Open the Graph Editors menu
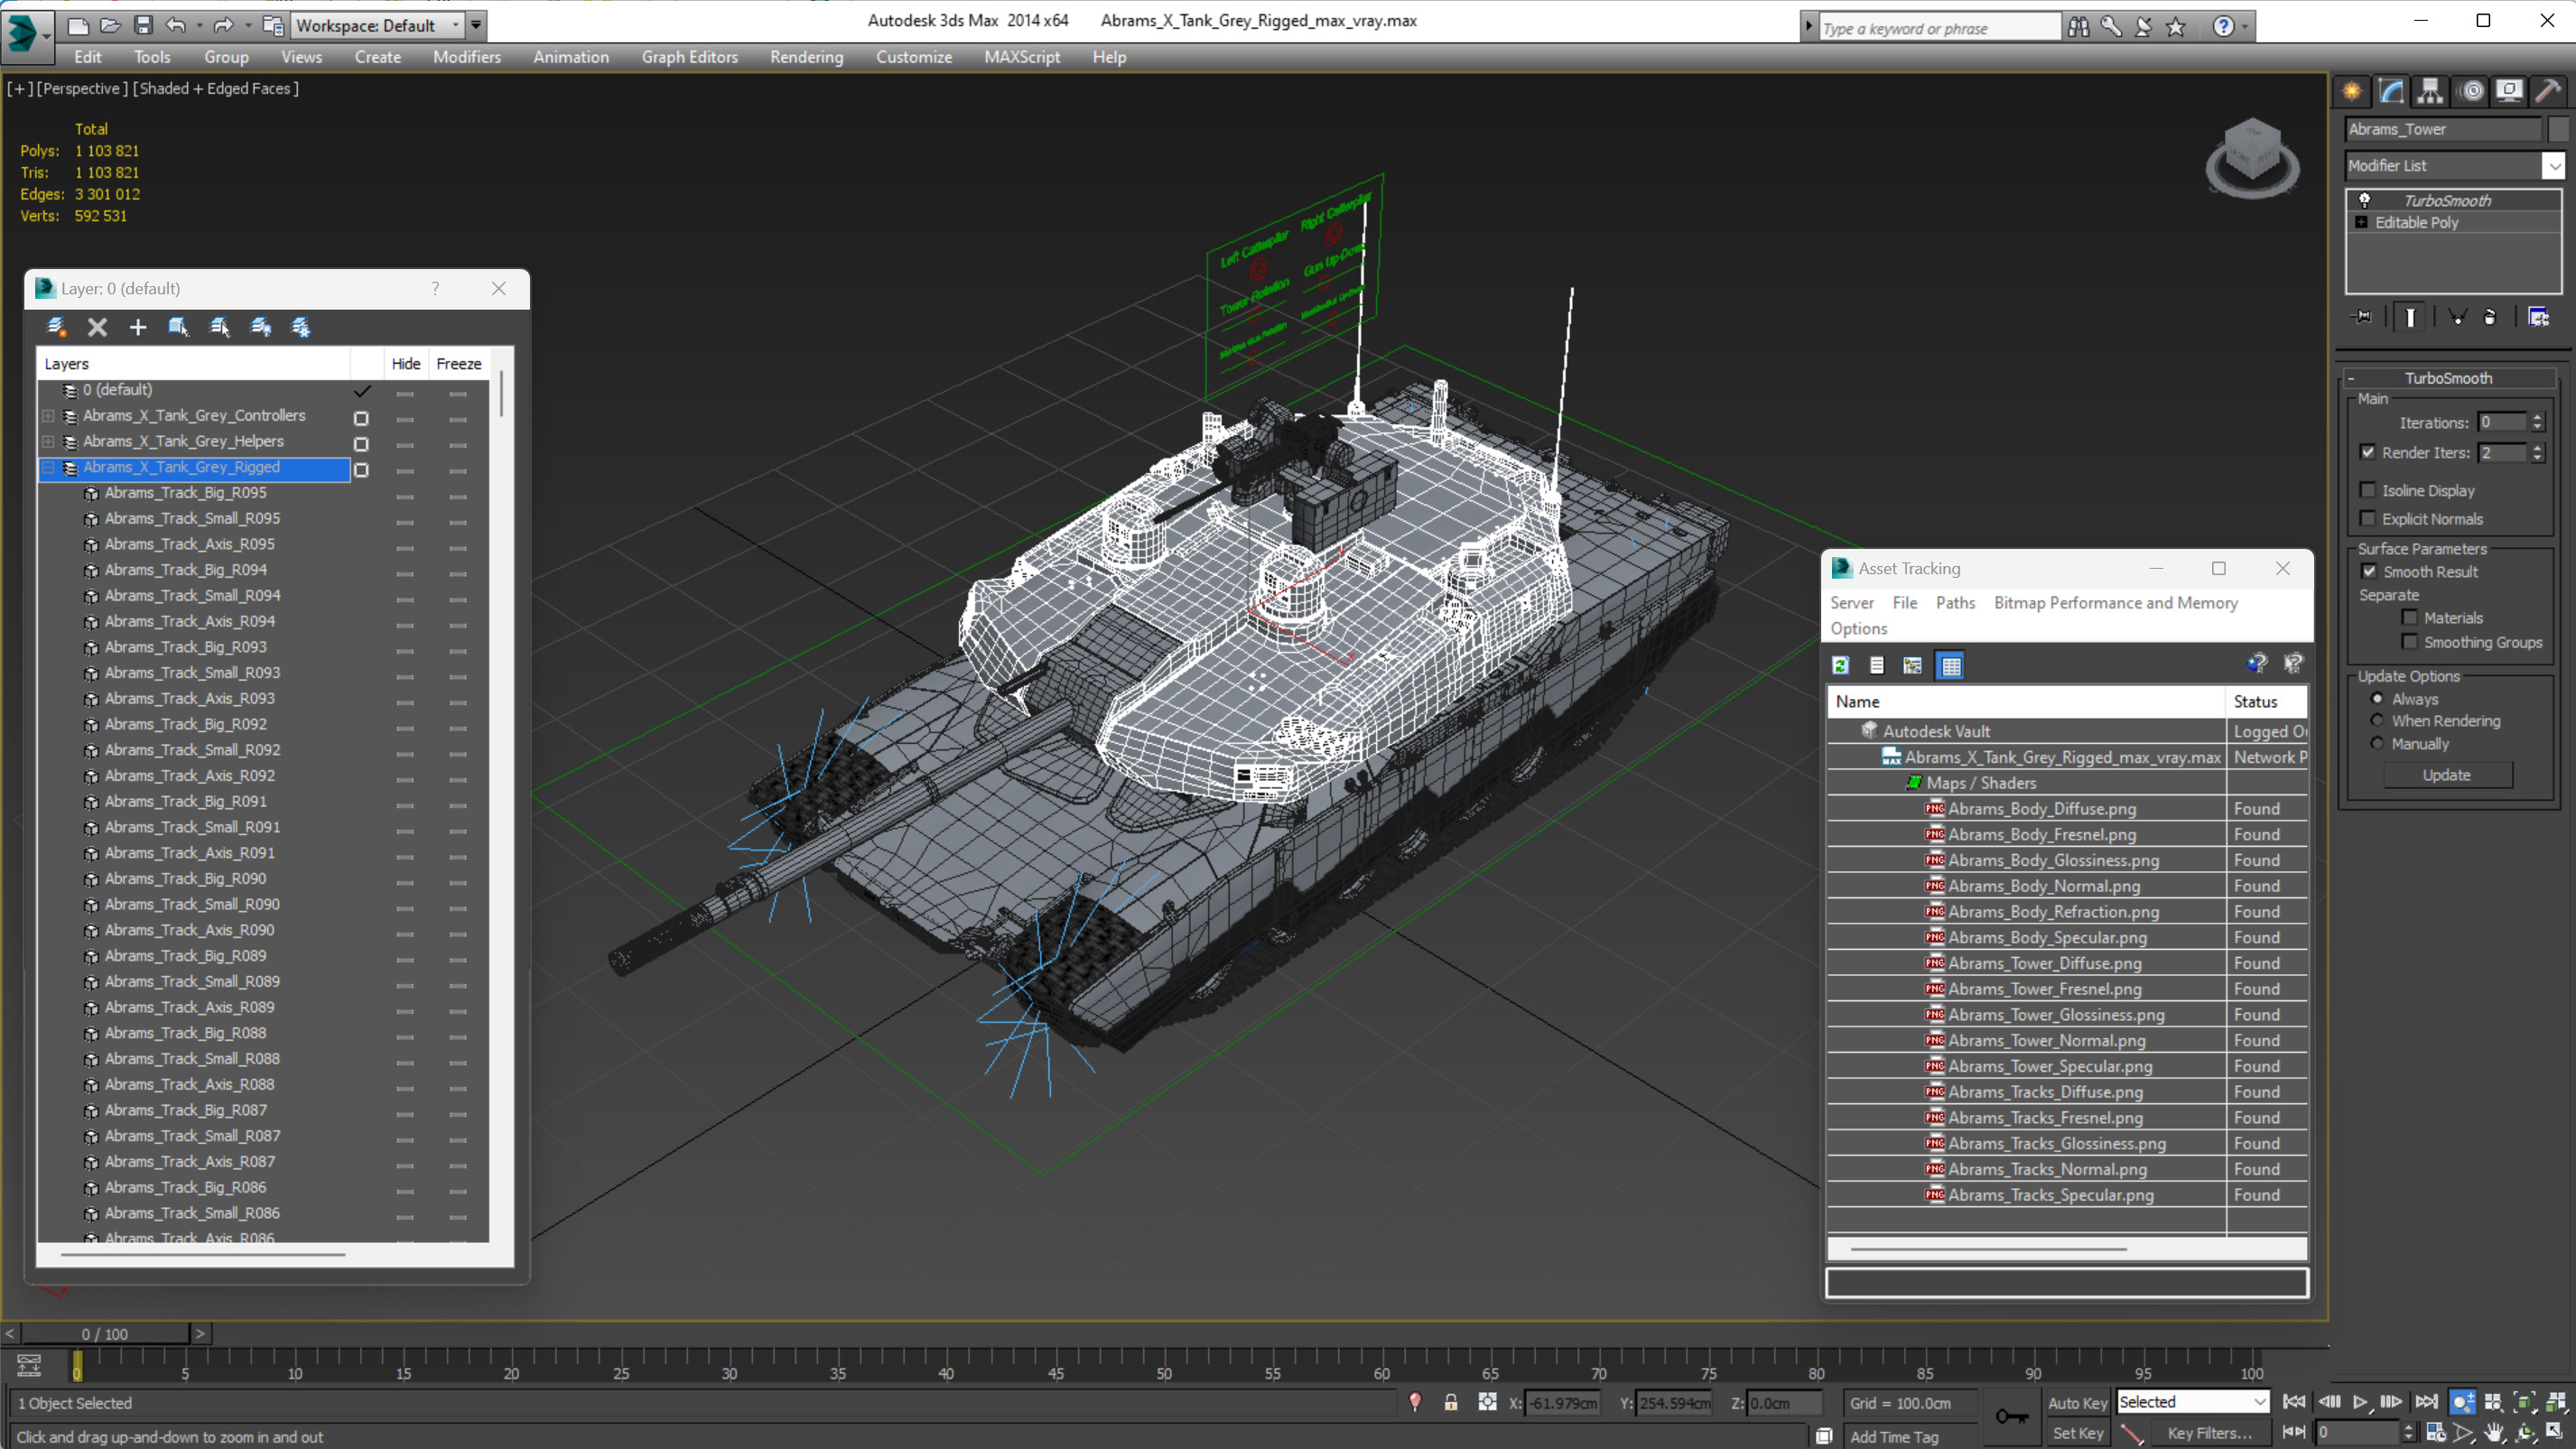Screen dimensions: 2576x1449 (689, 57)
